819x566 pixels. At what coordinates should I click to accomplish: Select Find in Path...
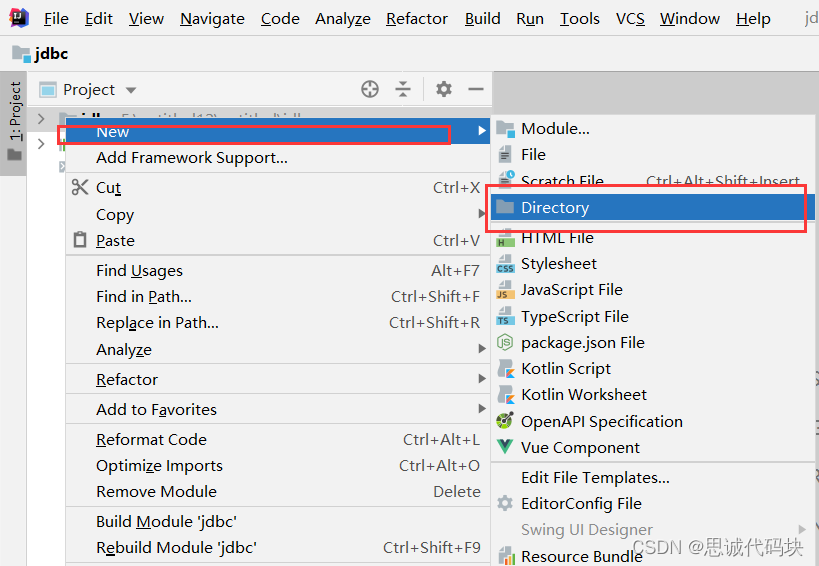pyautogui.click(x=277, y=297)
